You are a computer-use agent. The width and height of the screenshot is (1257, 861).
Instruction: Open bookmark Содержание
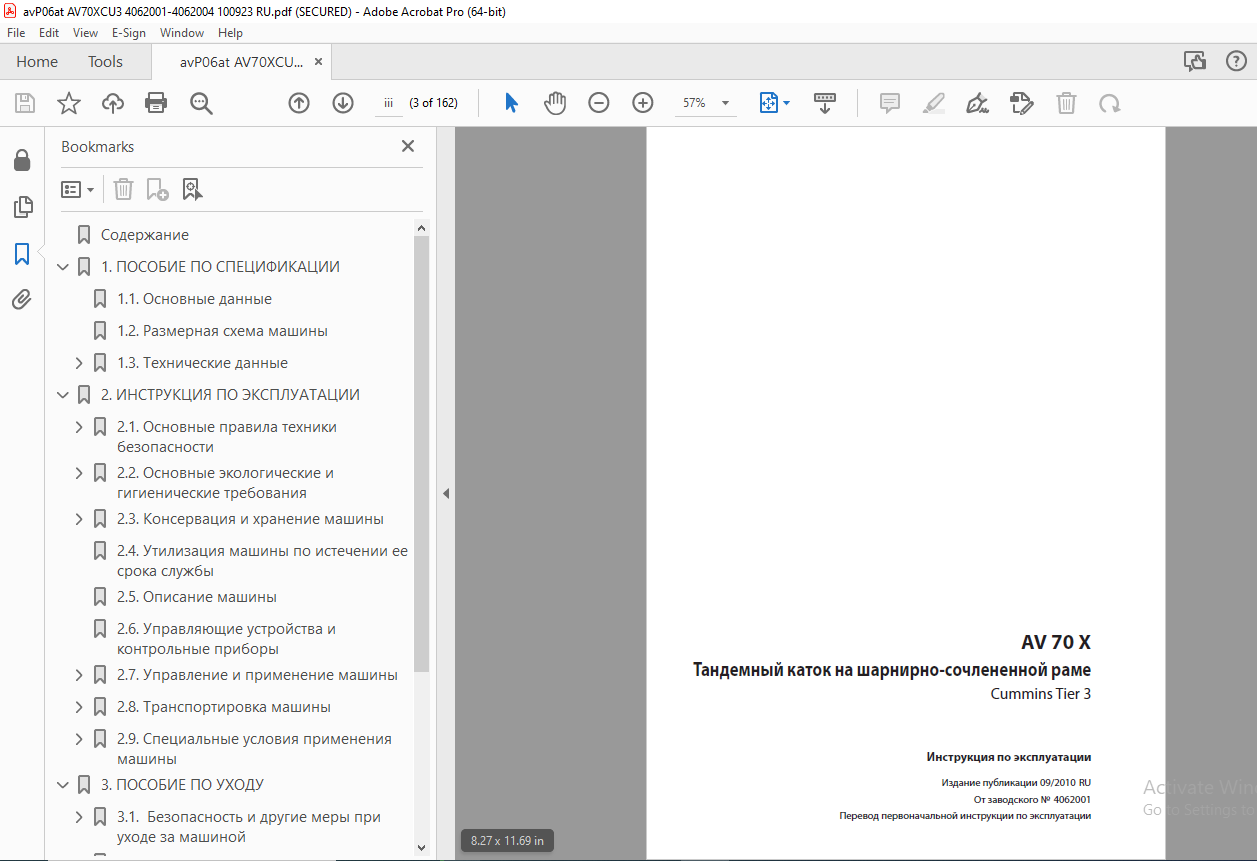click(145, 235)
